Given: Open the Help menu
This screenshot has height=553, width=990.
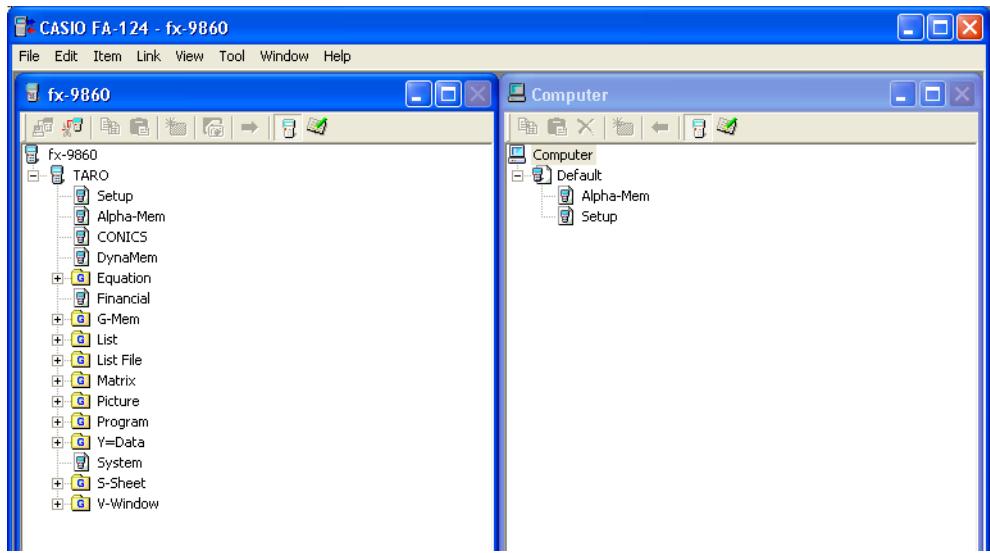Looking at the screenshot, I should pos(337,56).
